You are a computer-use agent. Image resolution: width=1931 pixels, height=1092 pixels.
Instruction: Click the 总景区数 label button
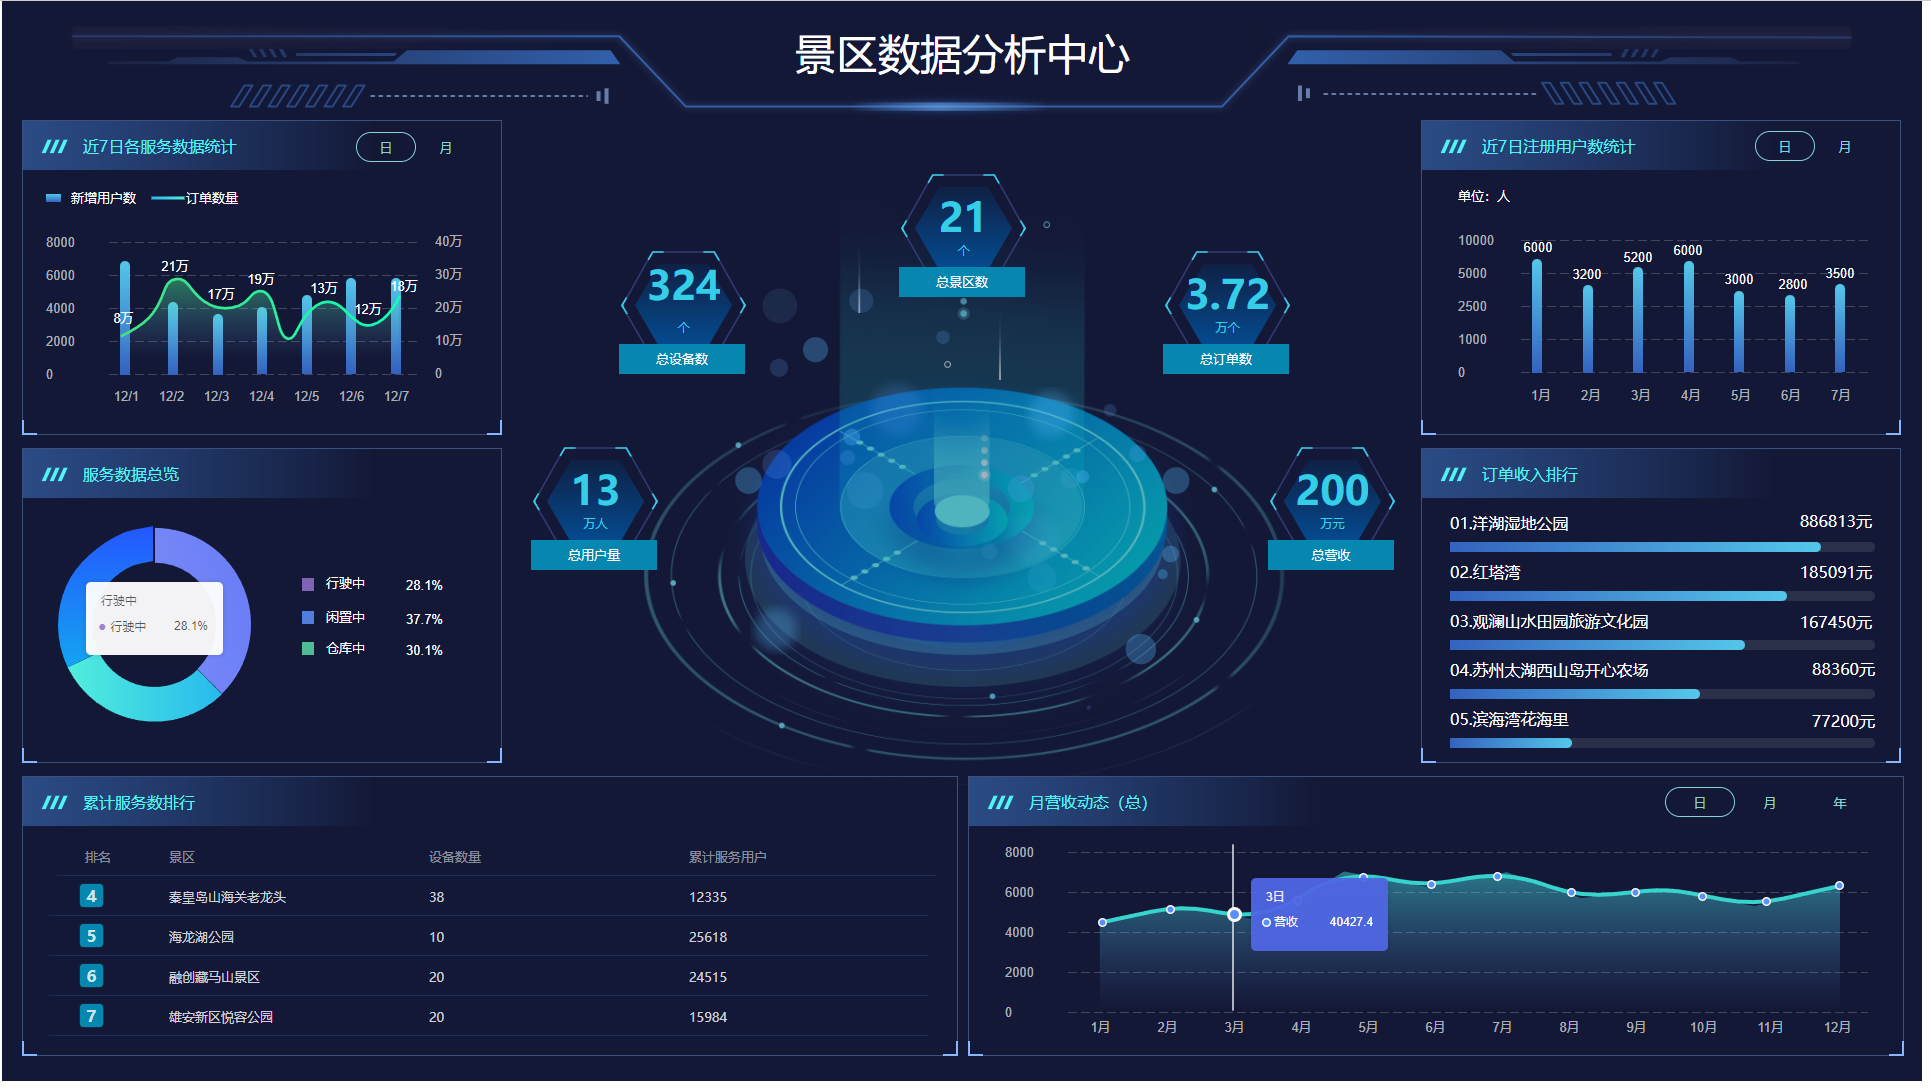pyautogui.click(x=962, y=283)
